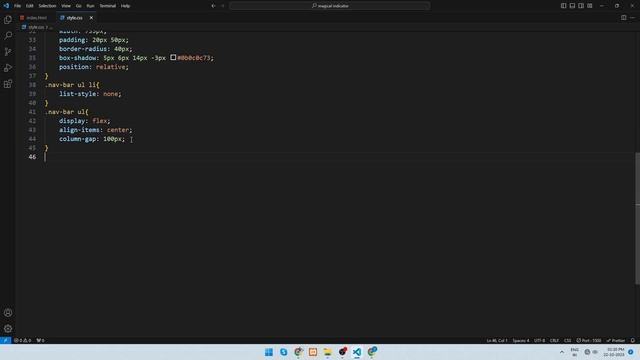Open the errors and warnings count

23,340
